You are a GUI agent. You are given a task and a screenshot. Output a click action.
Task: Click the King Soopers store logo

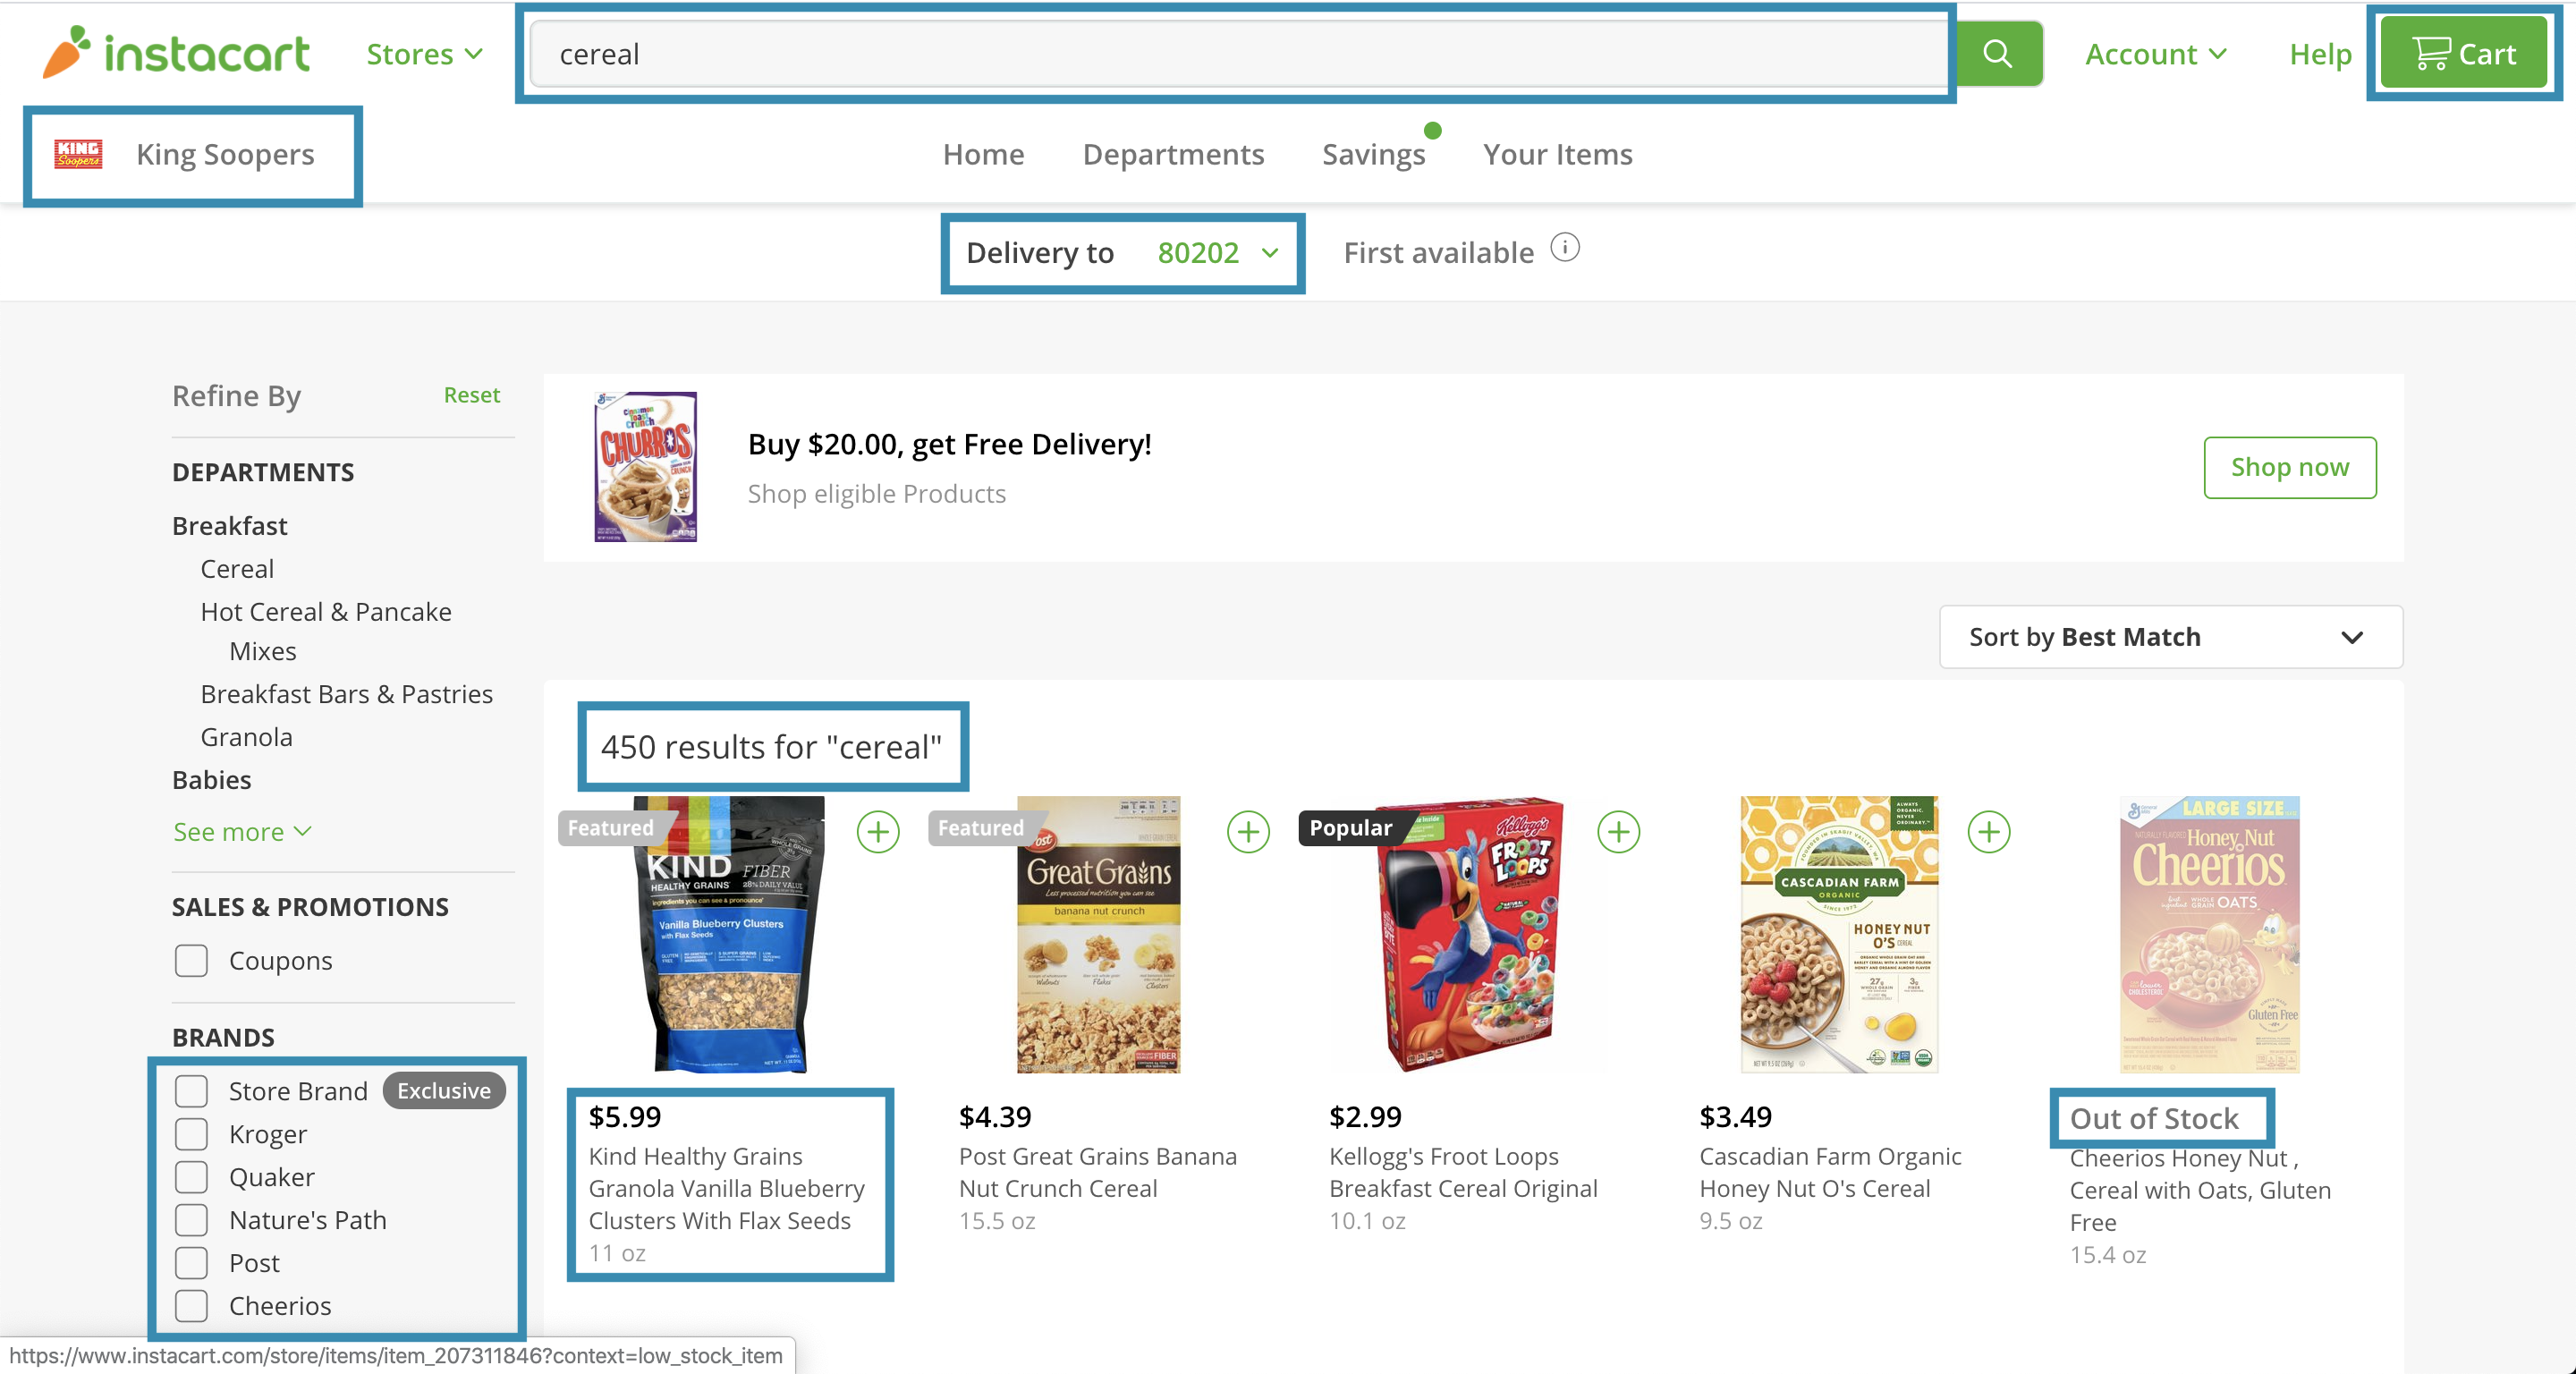78,154
